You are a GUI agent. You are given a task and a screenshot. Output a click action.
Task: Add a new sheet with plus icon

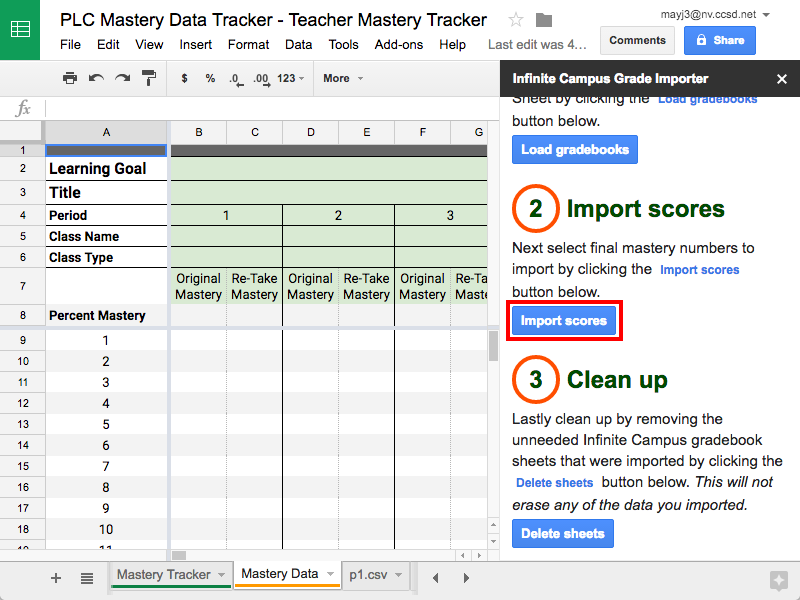pyautogui.click(x=56, y=578)
